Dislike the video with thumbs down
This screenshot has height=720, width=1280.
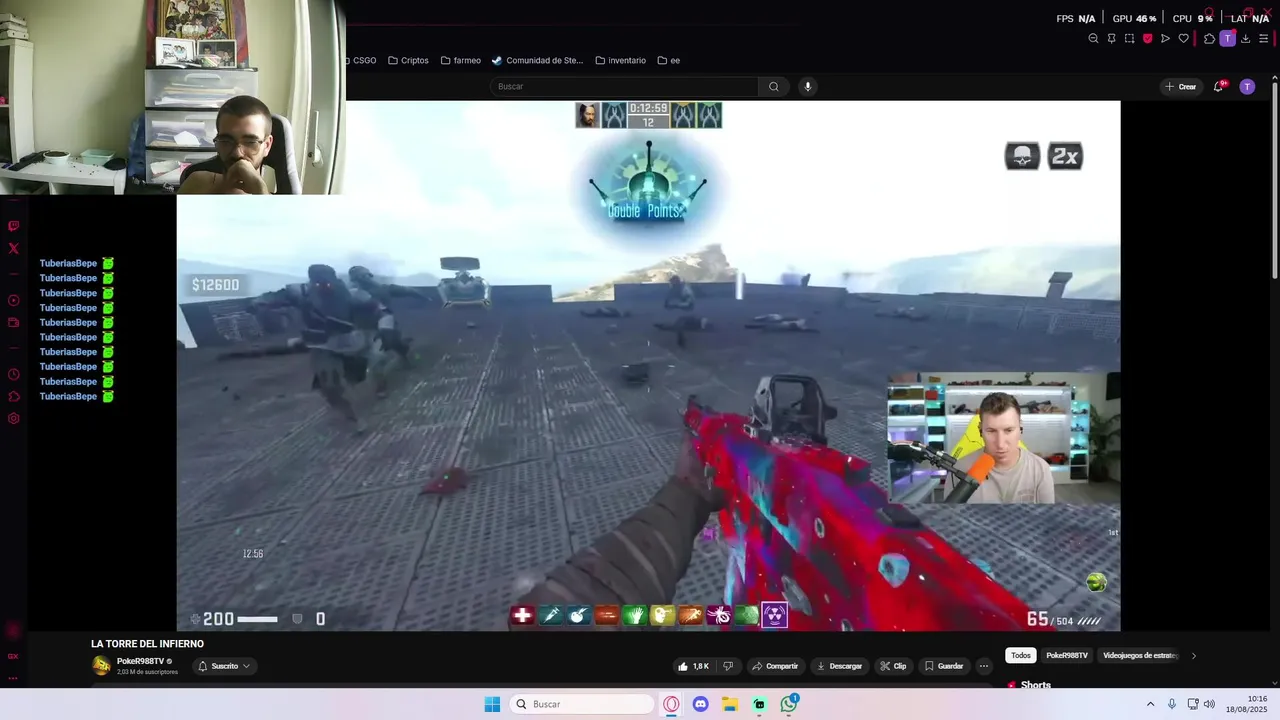point(728,666)
